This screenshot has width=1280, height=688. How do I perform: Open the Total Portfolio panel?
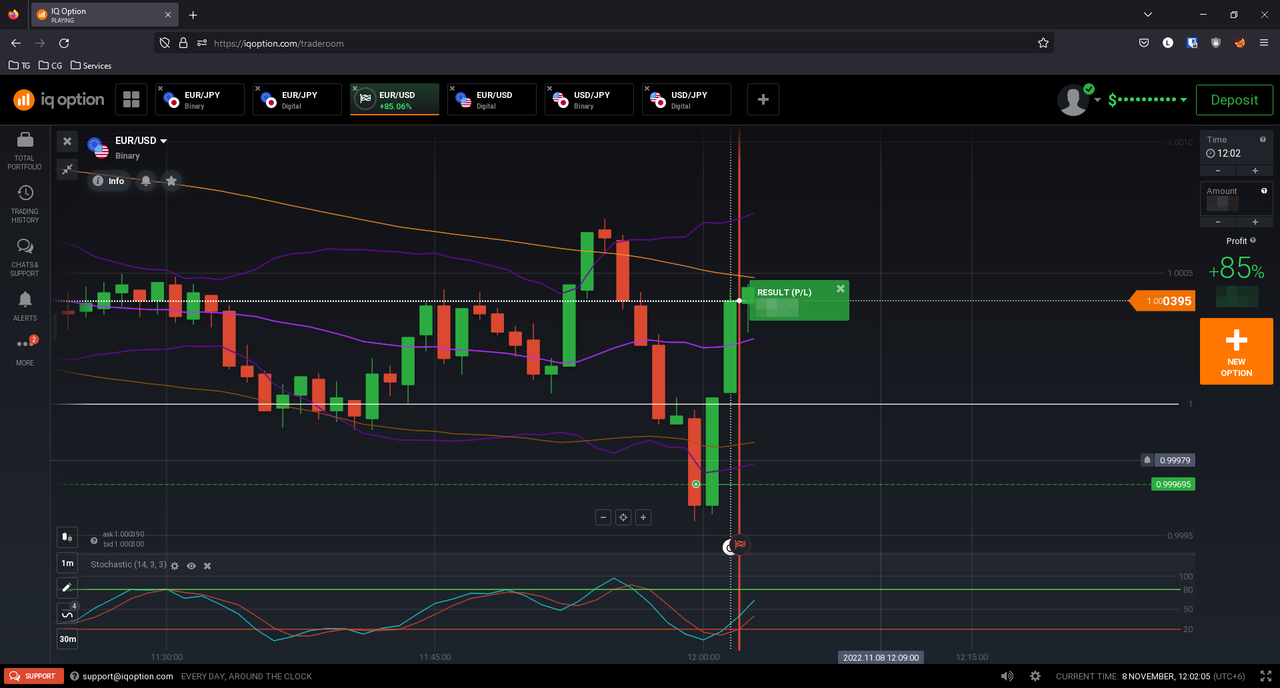[25, 151]
